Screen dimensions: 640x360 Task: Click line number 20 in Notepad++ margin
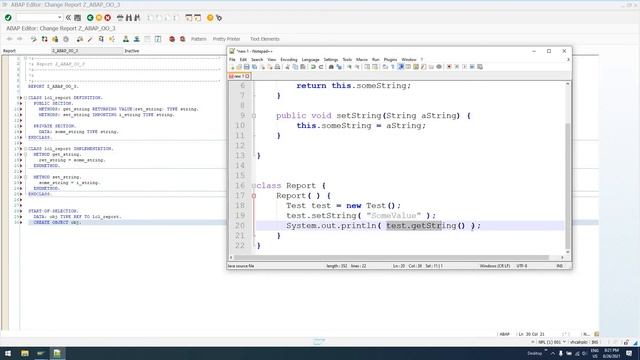pyautogui.click(x=240, y=226)
